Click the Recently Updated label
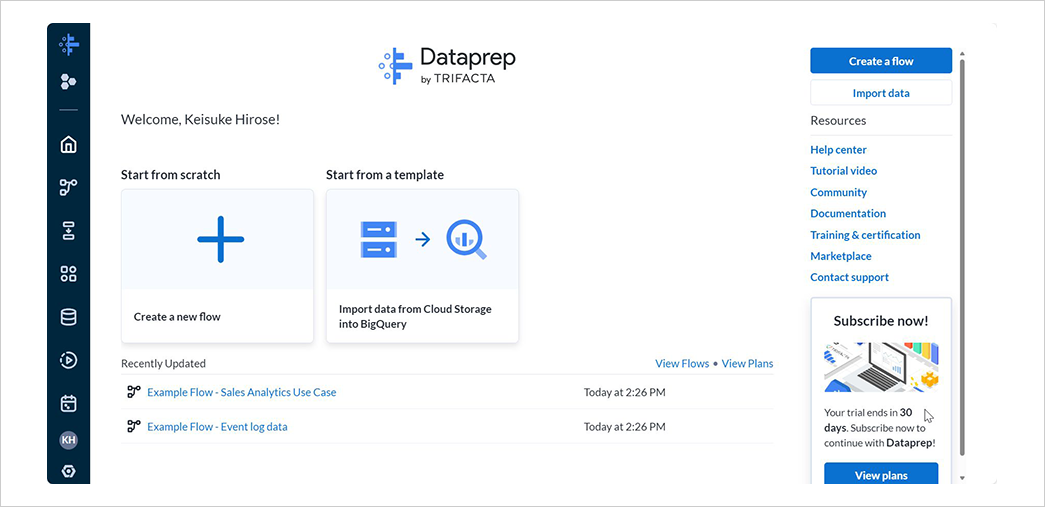 tap(163, 364)
